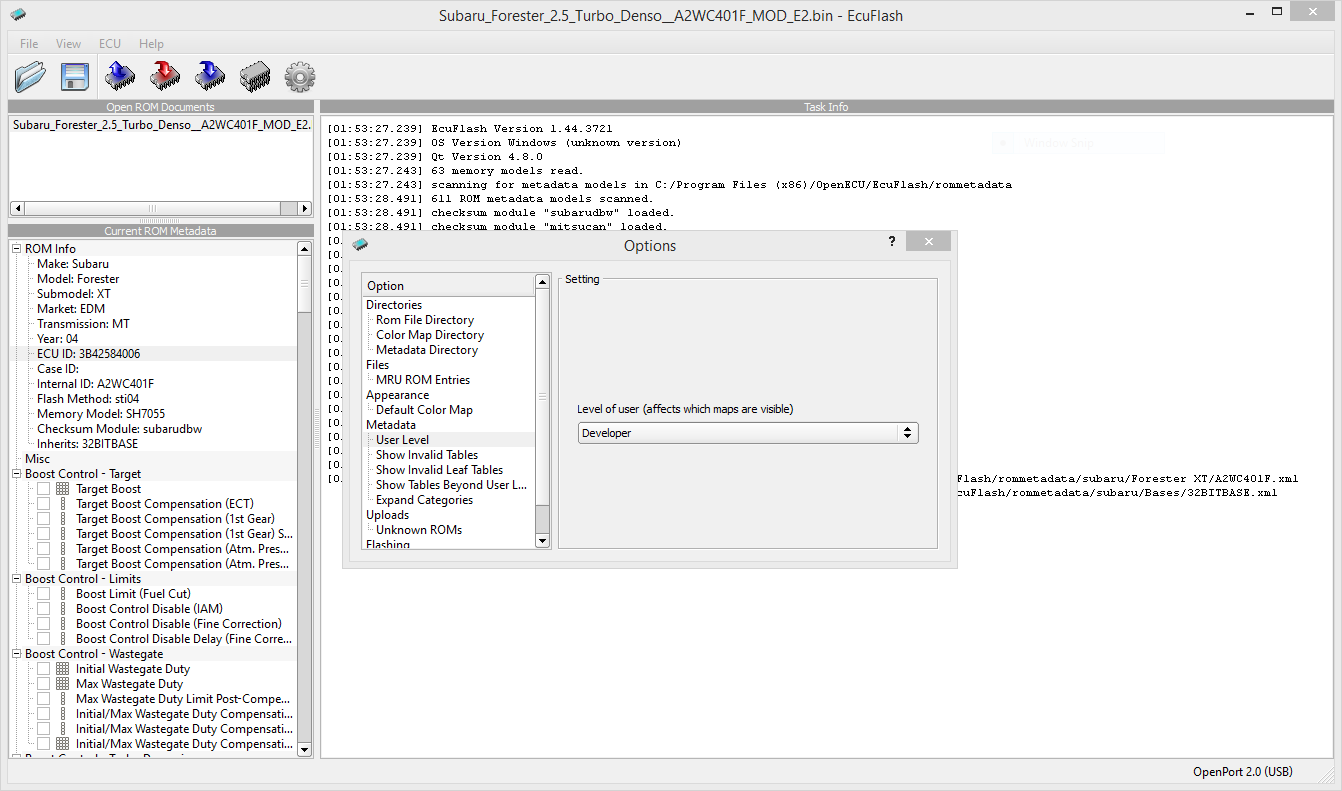This screenshot has width=1342, height=791.
Task: Select Show Invalid Leaf Tables option
Action: [439, 470]
